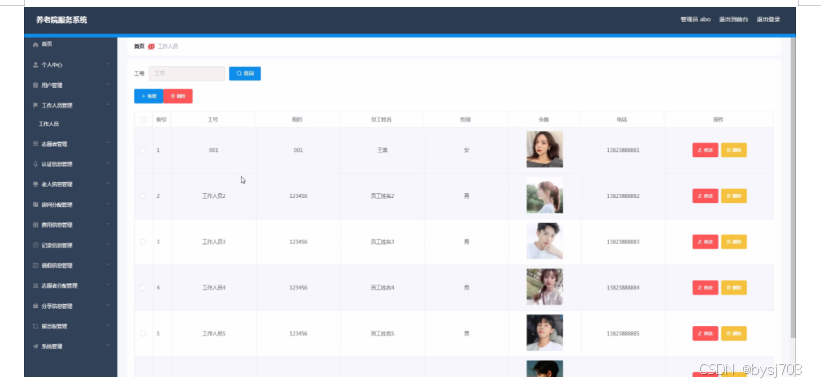Open avatar photo for 工作人员4

545,287
